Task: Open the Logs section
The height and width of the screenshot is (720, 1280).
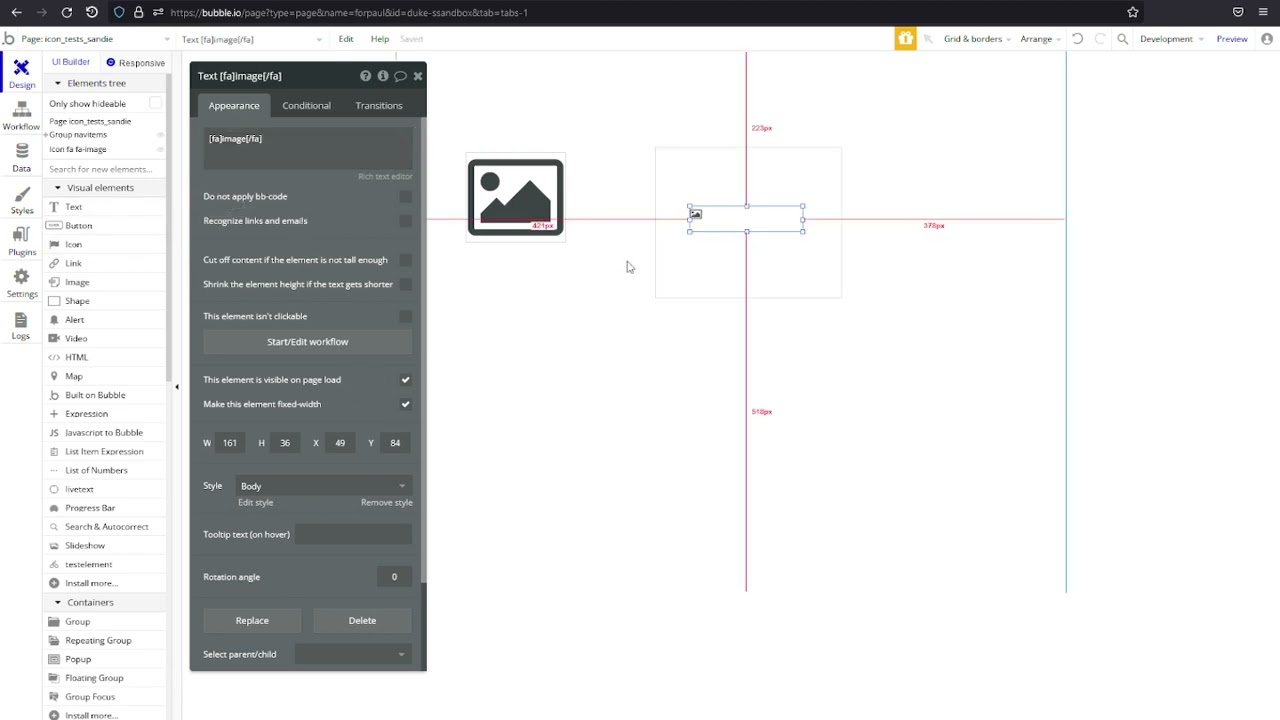Action: [x=21, y=326]
